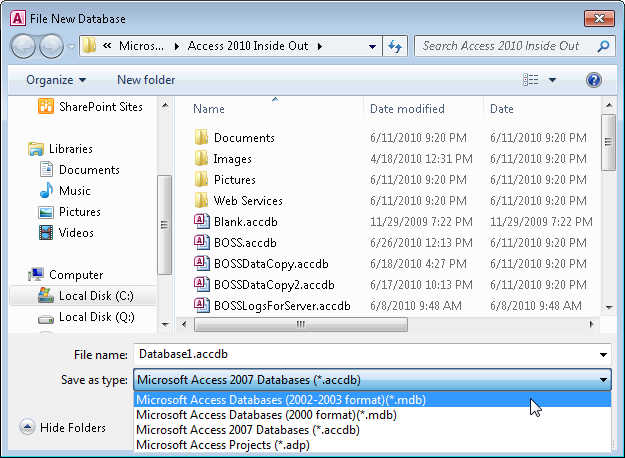Click the search magnifier icon
The width and height of the screenshot is (625, 458).
point(603,46)
